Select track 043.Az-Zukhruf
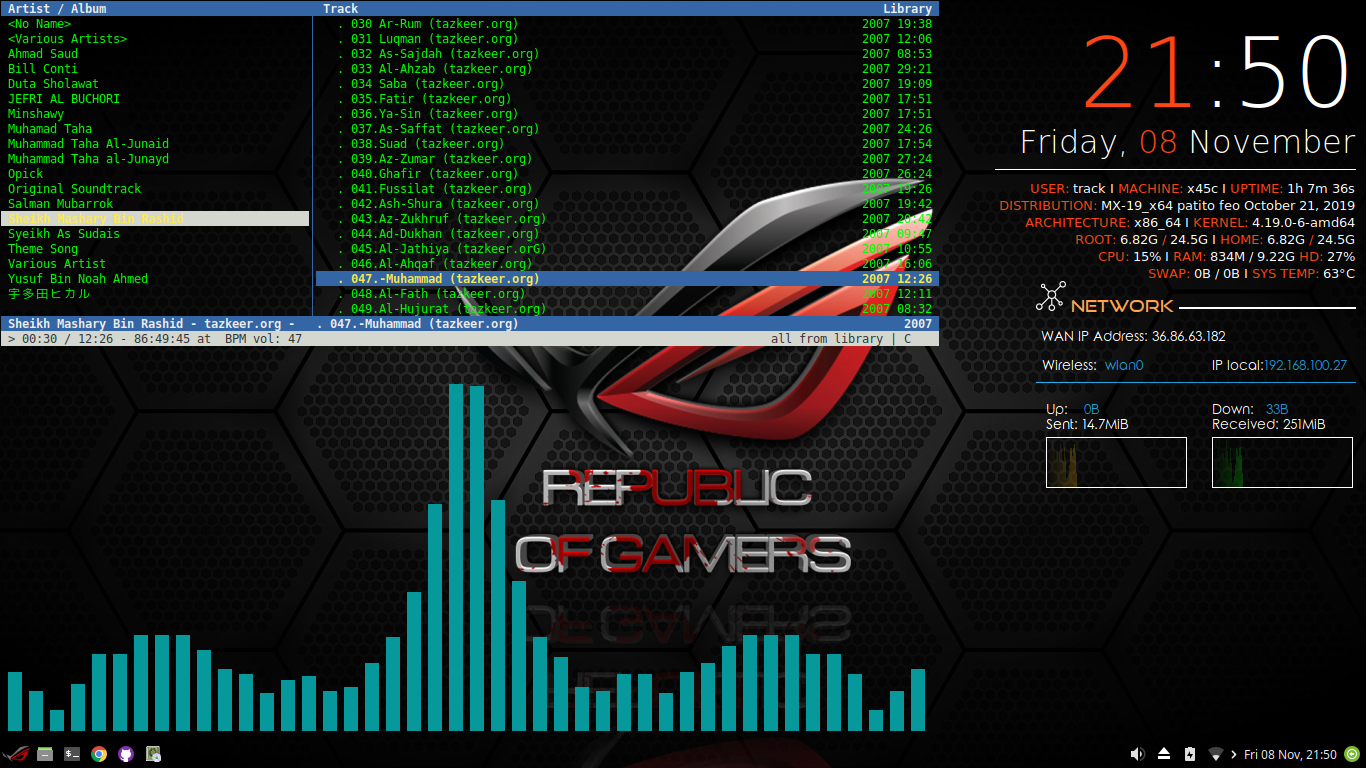Screen dimensions: 1366x768 (627, 218)
